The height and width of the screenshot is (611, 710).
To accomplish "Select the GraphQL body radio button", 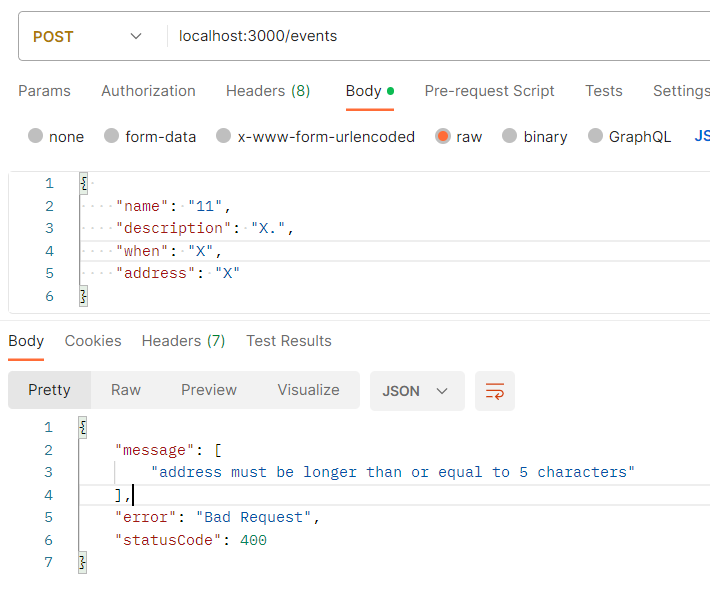I will coord(596,136).
